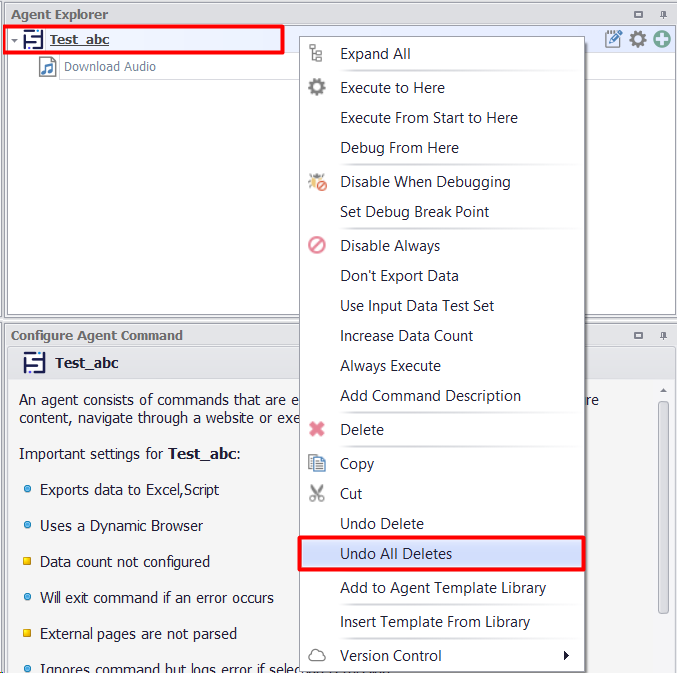Pin the Agent Explorer panel
Viewport: 677px width, 673px height.
click(663, 15)
